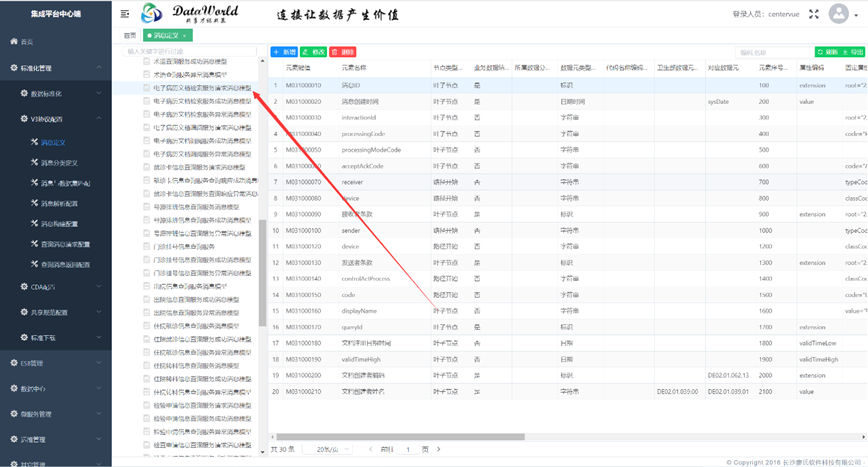Expand the 数据中心 menu chevron
This screenshot has height=467, width=868.
pyautogui.click(x=99, y=388)
